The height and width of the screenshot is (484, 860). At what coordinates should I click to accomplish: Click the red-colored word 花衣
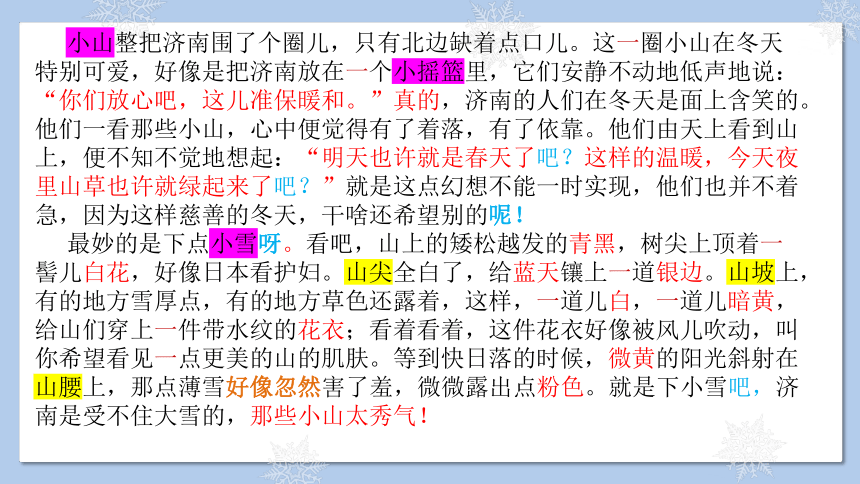coord(321,330)
